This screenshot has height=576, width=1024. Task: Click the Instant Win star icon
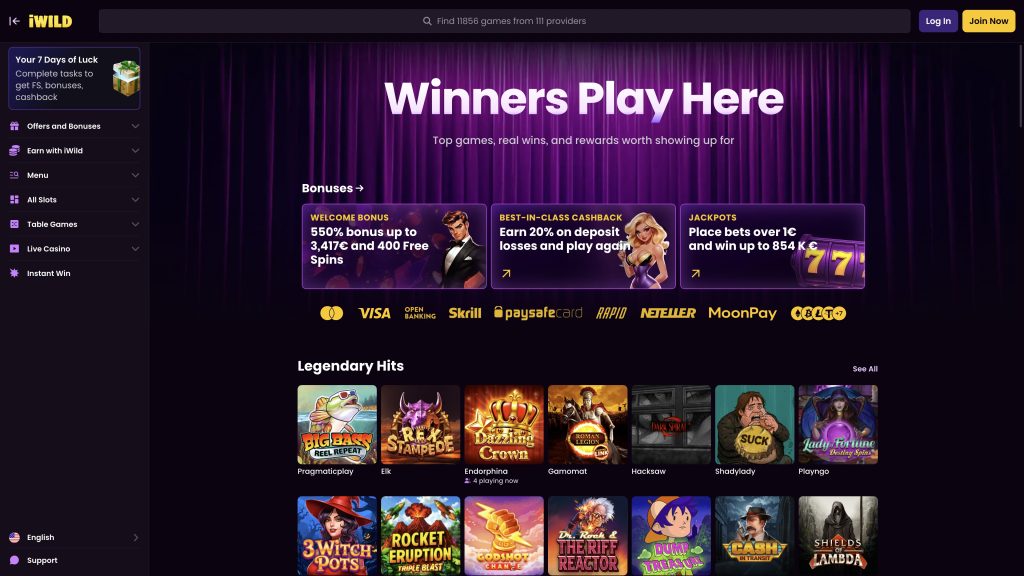(x=14, y=273)
